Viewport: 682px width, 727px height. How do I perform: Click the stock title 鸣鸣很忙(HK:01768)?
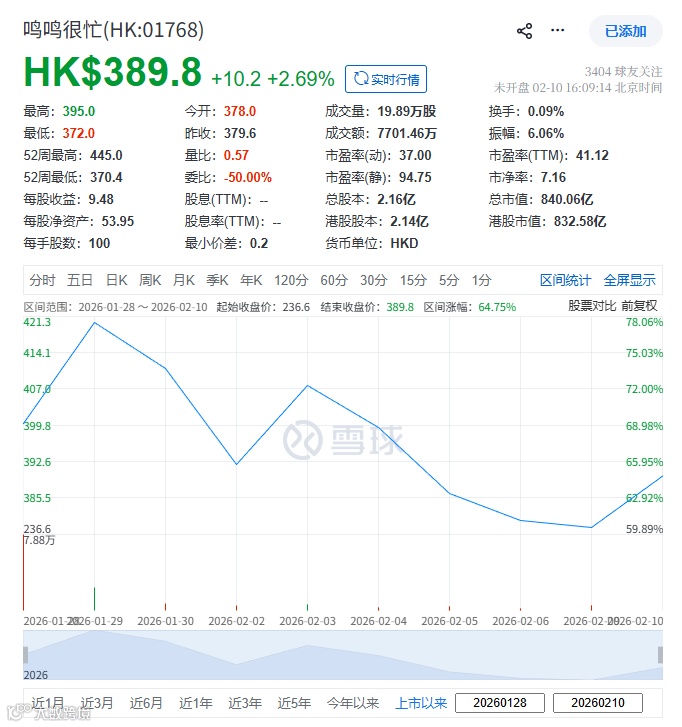pos(114,30)
